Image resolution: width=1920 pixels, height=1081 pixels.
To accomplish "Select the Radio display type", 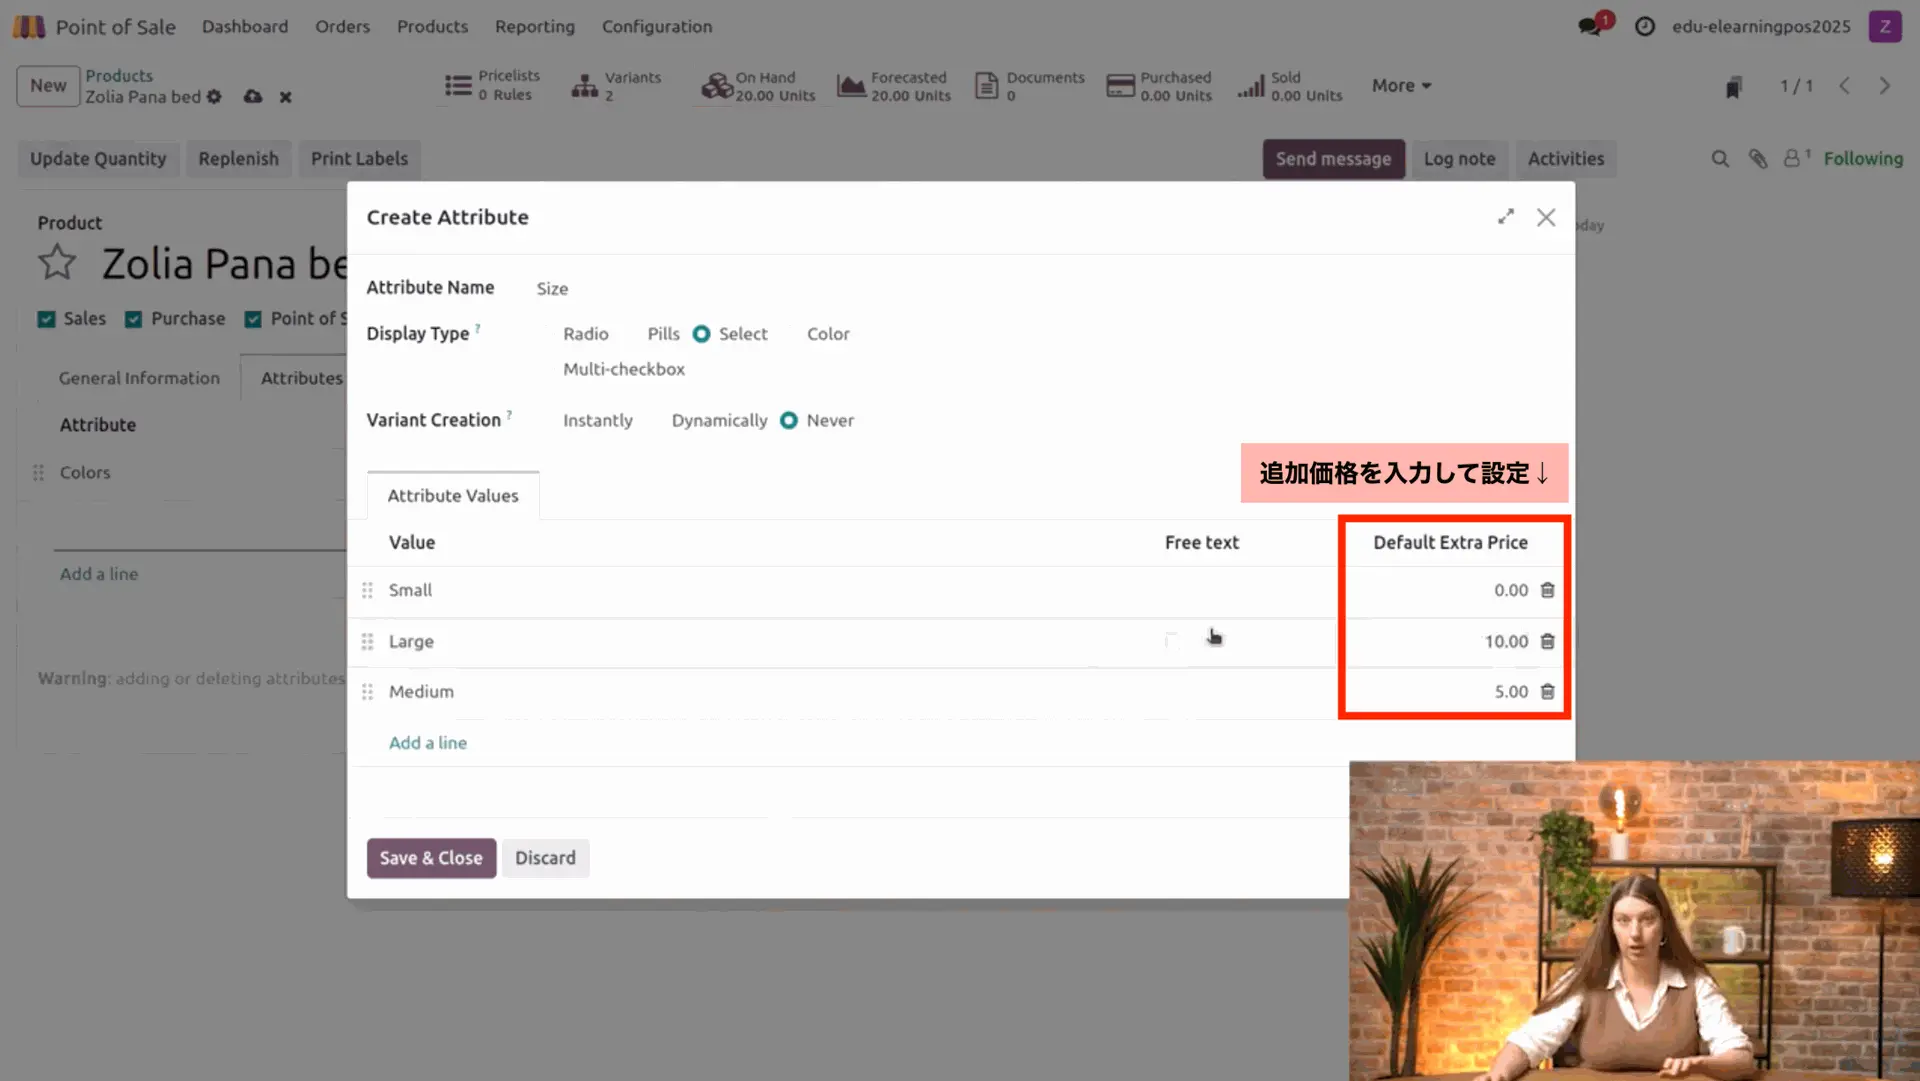I will 585,334.
